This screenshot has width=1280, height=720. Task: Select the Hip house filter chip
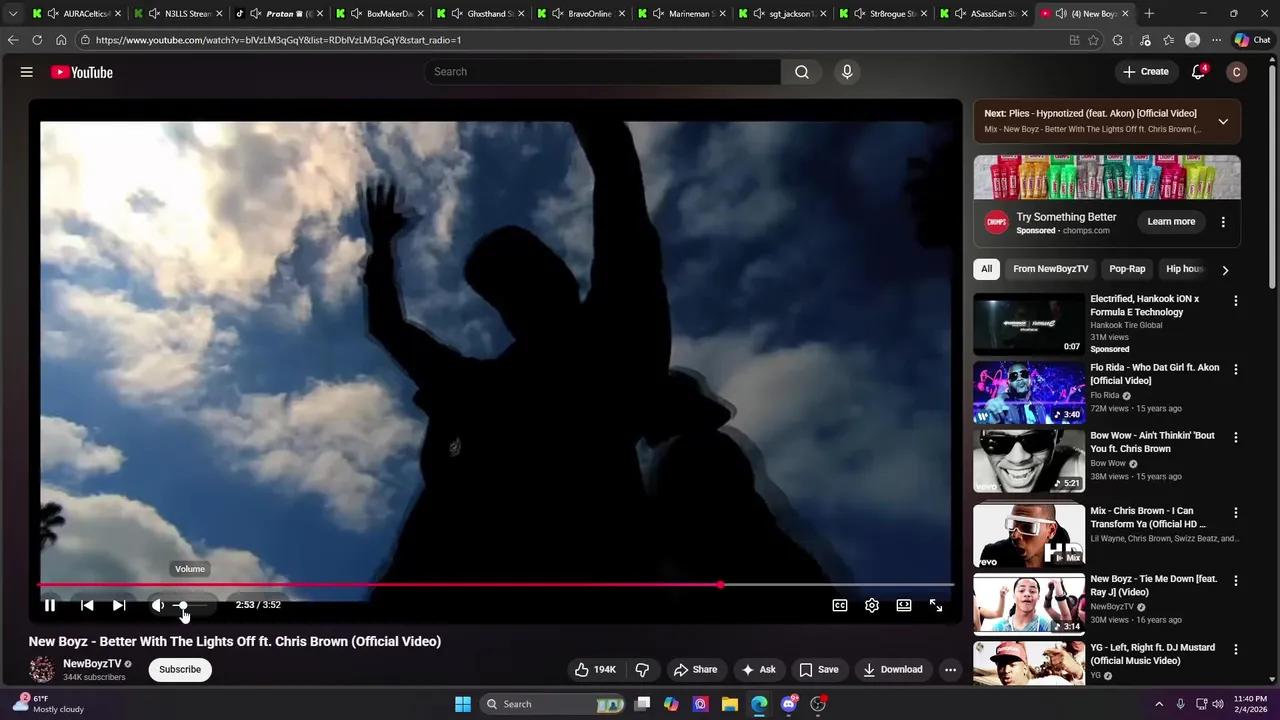tap(1184, 269)
